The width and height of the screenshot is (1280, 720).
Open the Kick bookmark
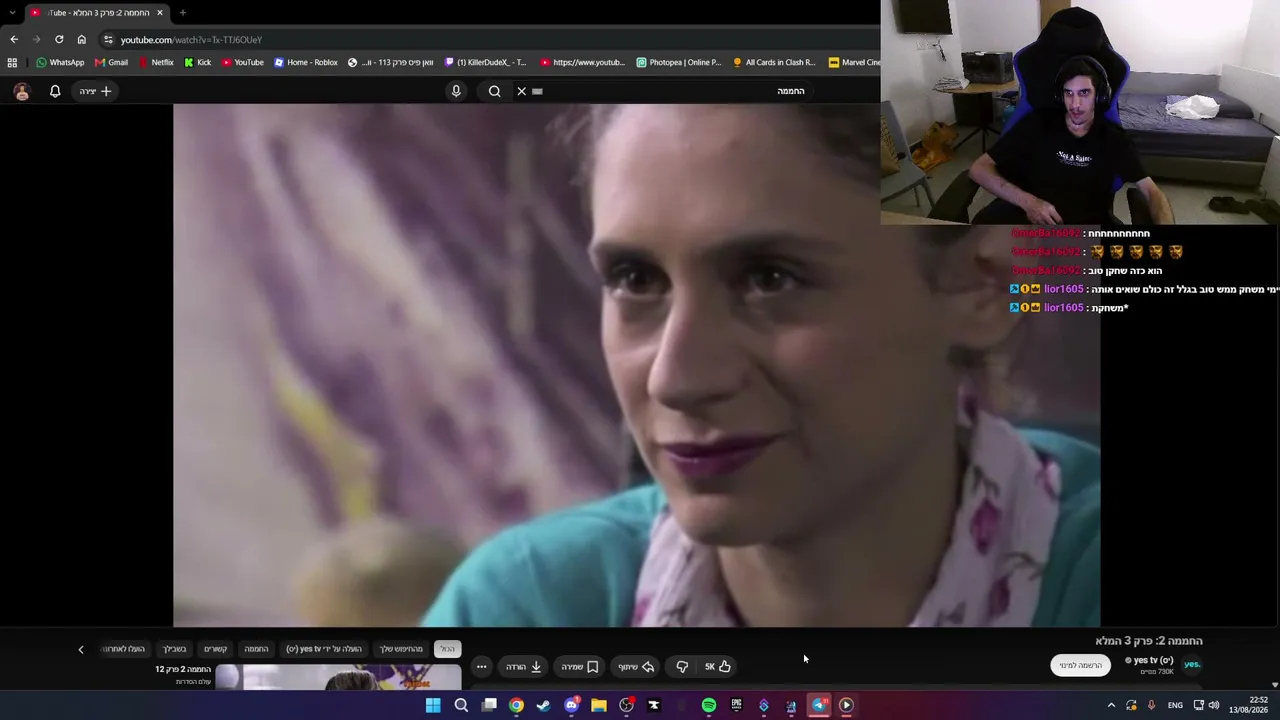point(197,62)
